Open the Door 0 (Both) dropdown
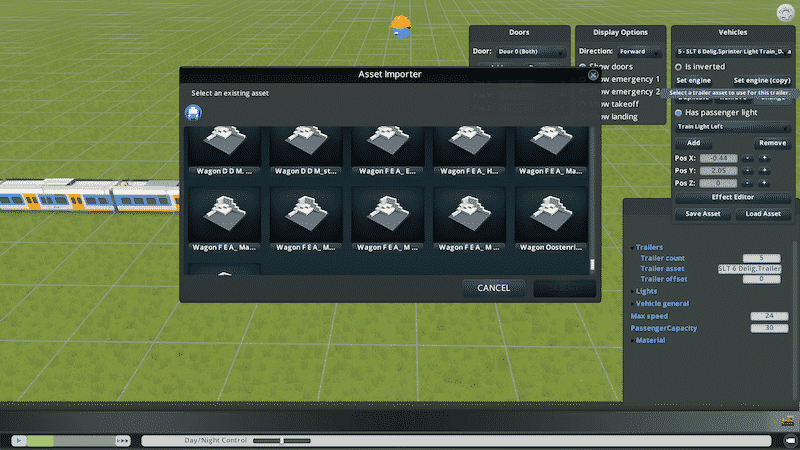The height and width of the screenshot is (450, 800). (532, 52)
